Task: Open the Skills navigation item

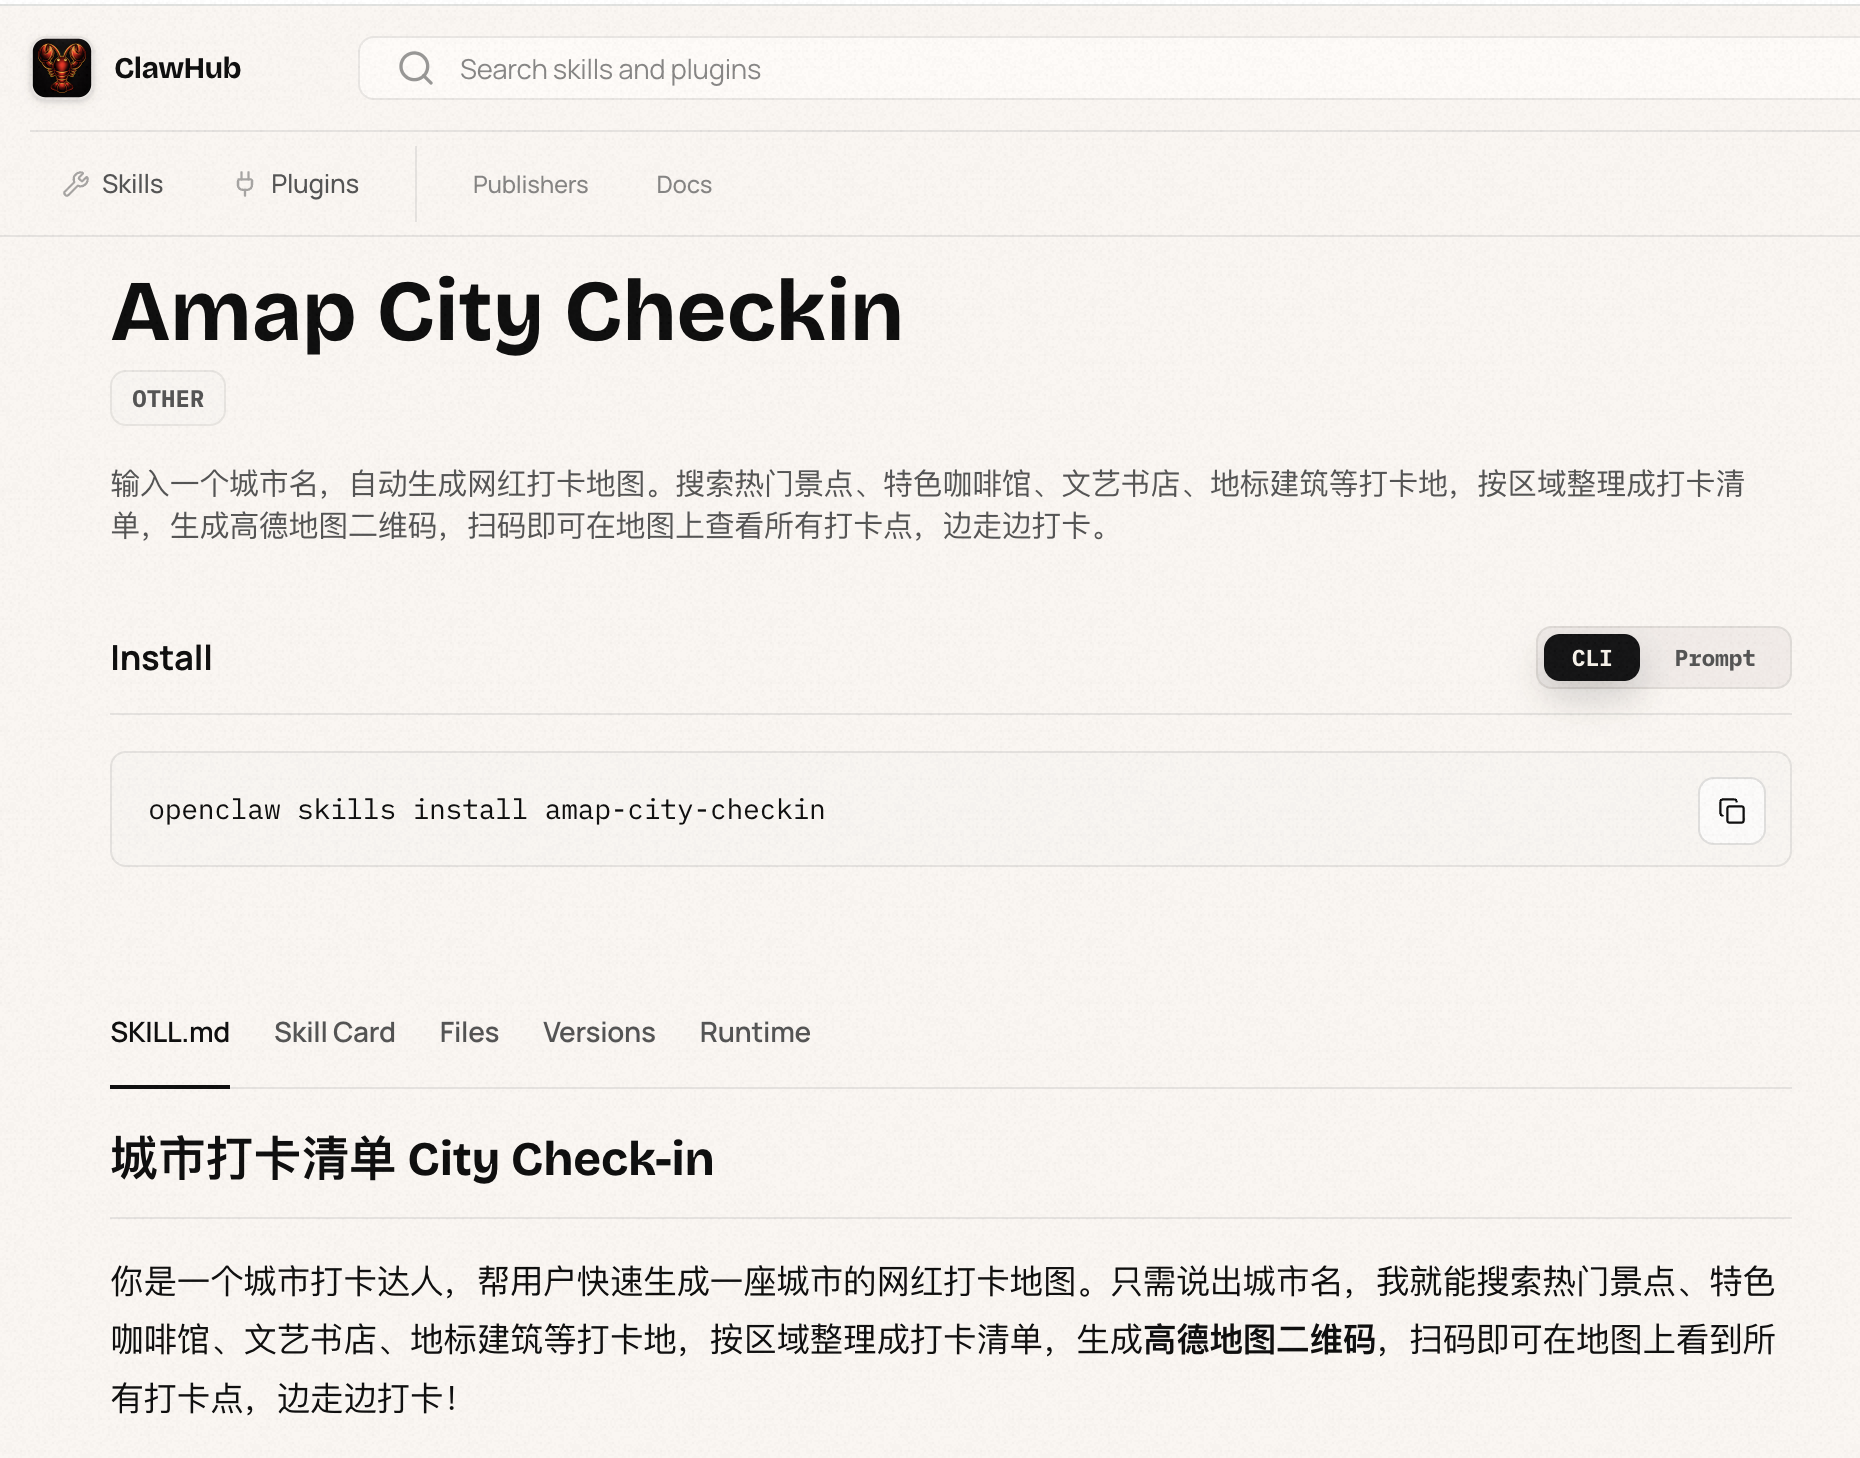Action: [x=132, y=184]
